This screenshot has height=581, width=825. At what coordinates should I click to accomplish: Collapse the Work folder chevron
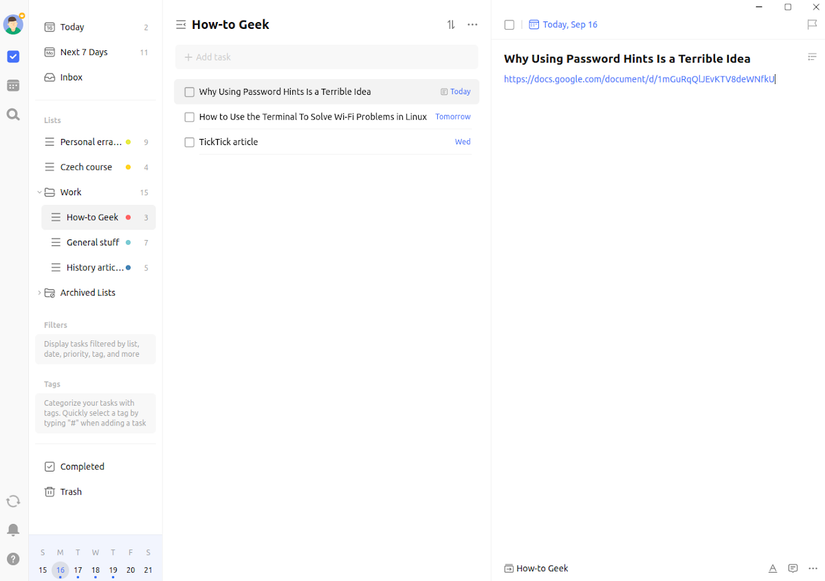(x=39, y=192)
